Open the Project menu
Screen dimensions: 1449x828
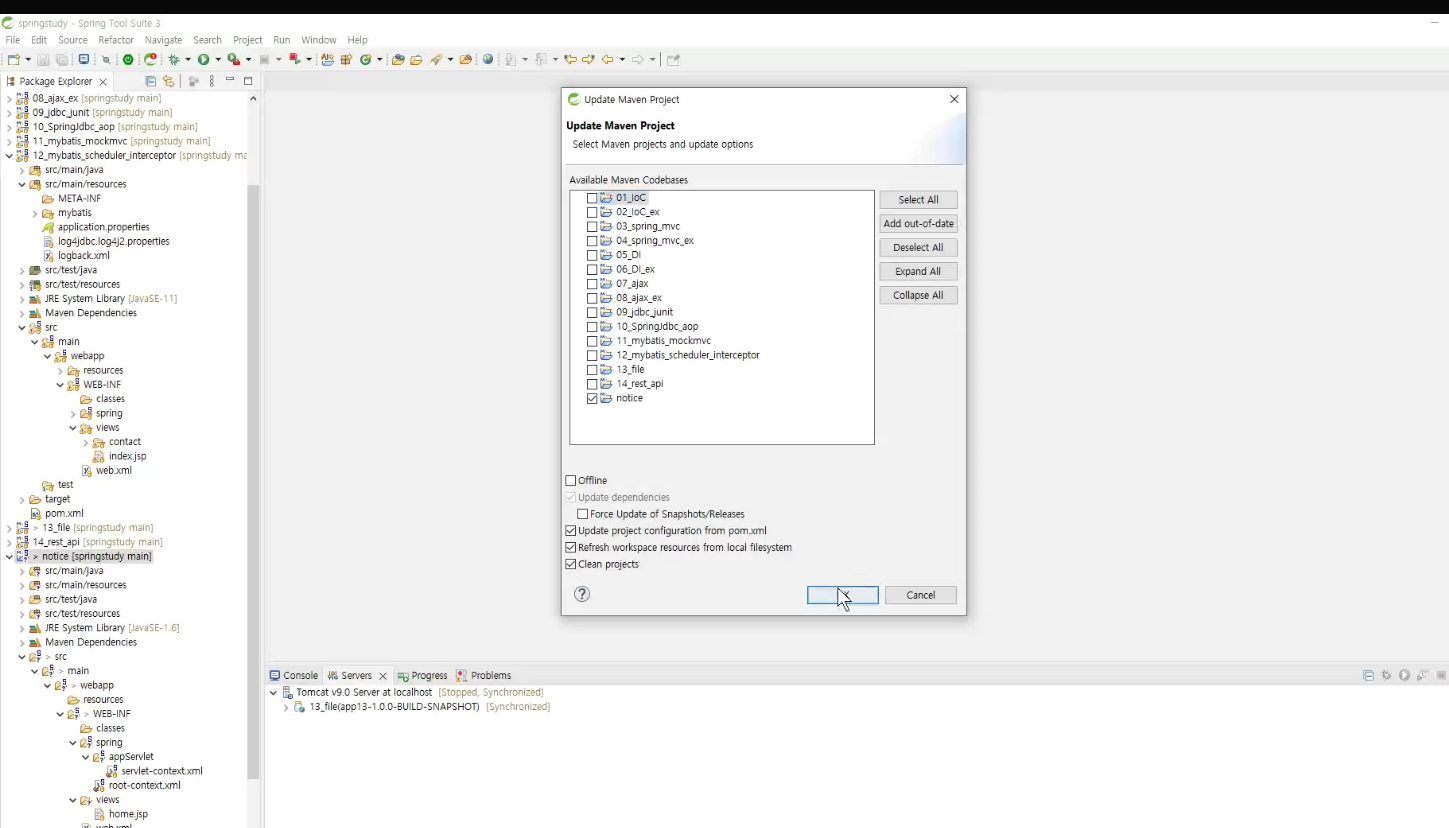click(x=248, y=40)
